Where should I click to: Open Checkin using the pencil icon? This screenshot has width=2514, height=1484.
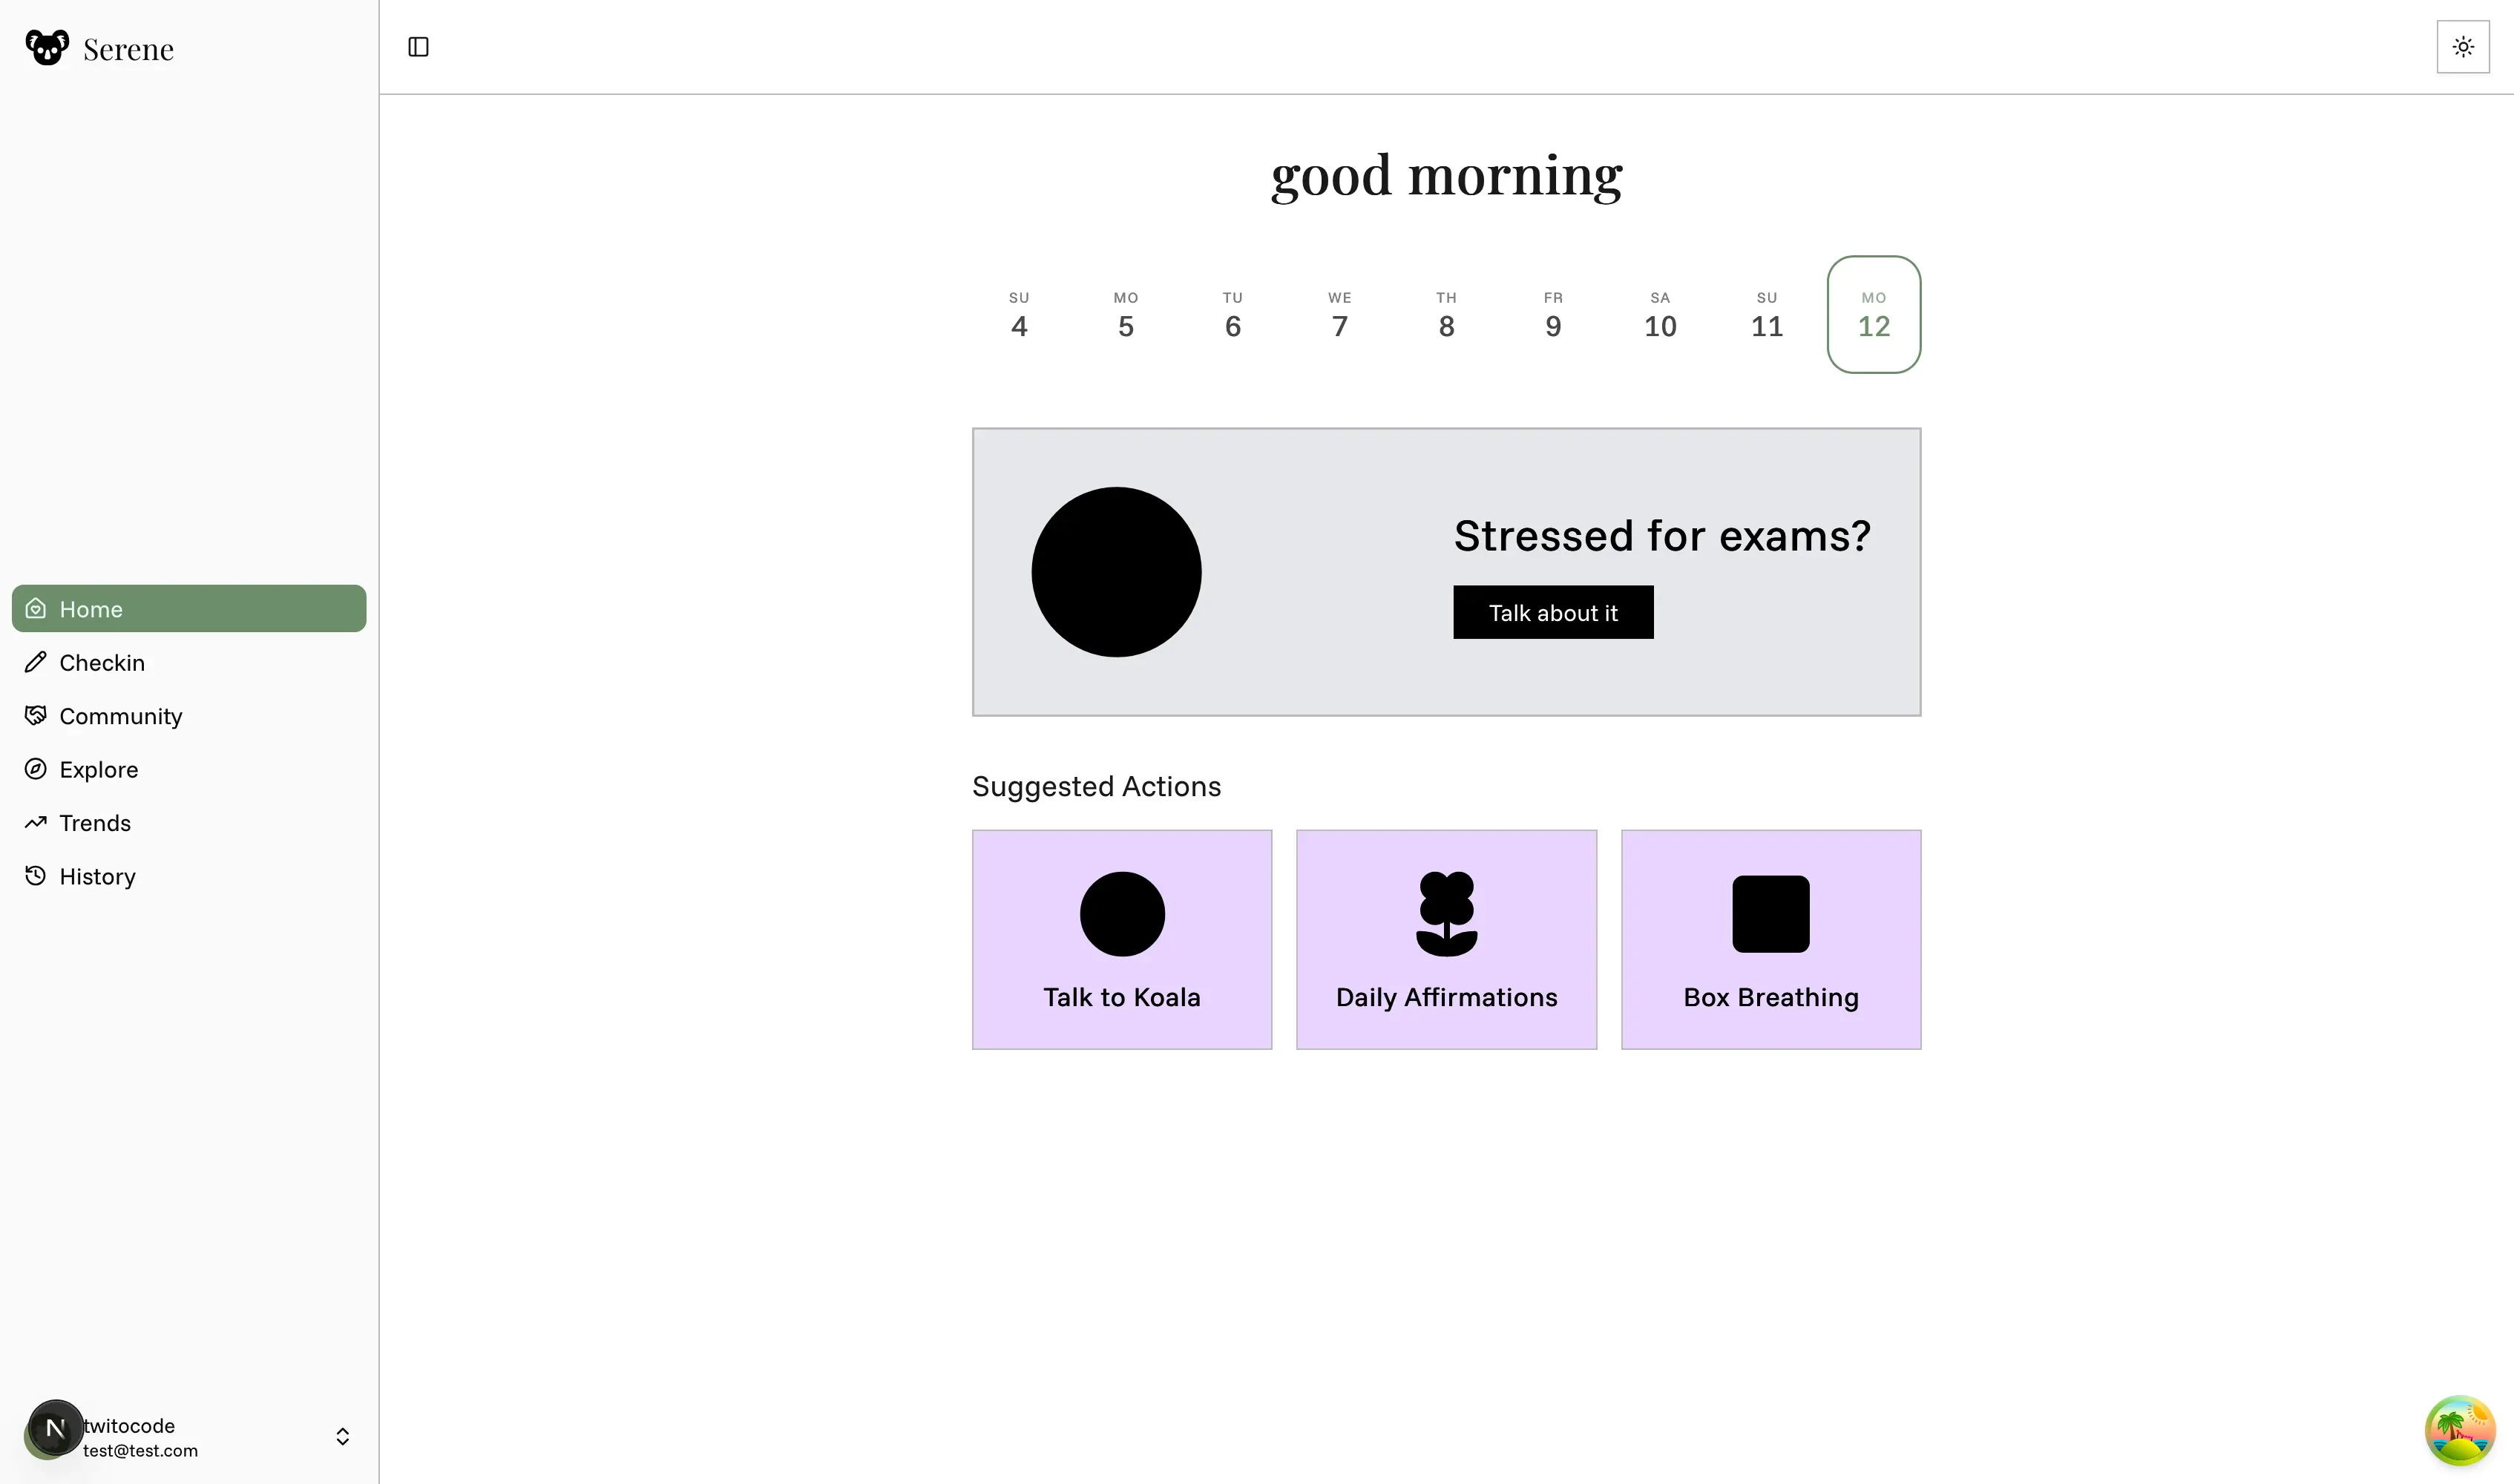tap(36, 662)
